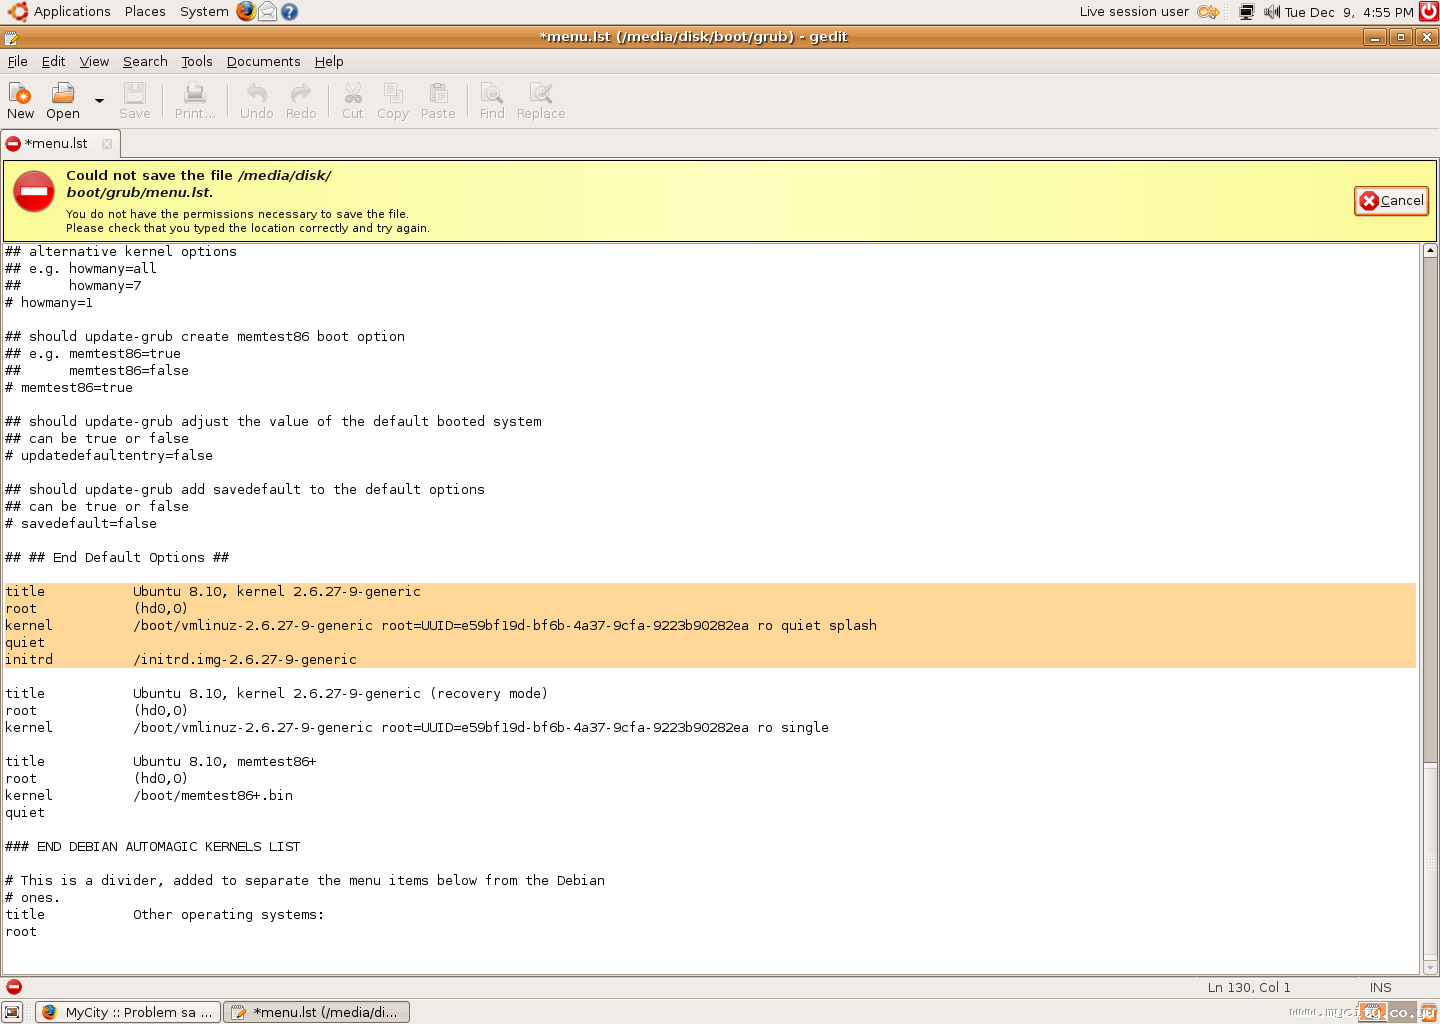Click the memtest86+ title line
Viewport: 1440px width, 1024px height.
[x=161, y=761]
